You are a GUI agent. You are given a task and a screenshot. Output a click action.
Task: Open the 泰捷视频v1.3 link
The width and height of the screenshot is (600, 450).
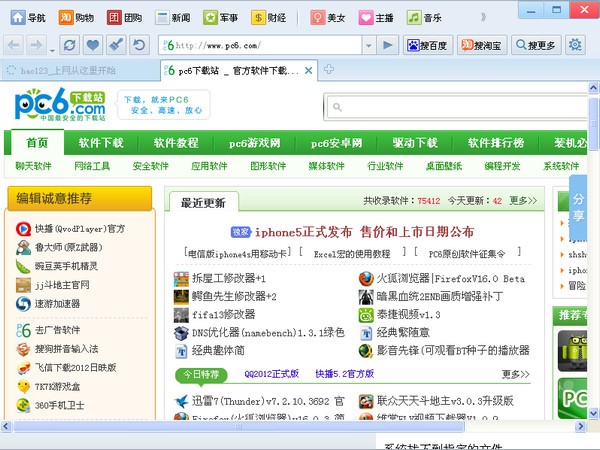(x=409, y=315)
